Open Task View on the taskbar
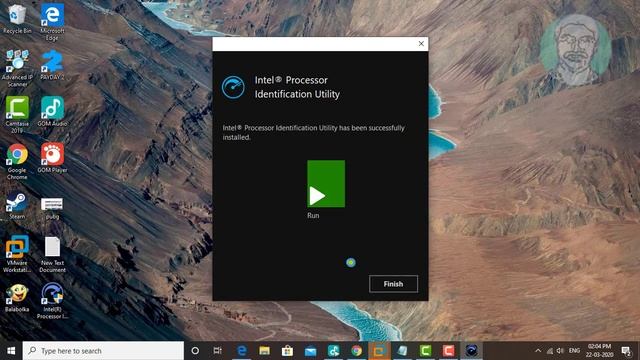Screen dimensions: 640x360 tap(218, 351)
